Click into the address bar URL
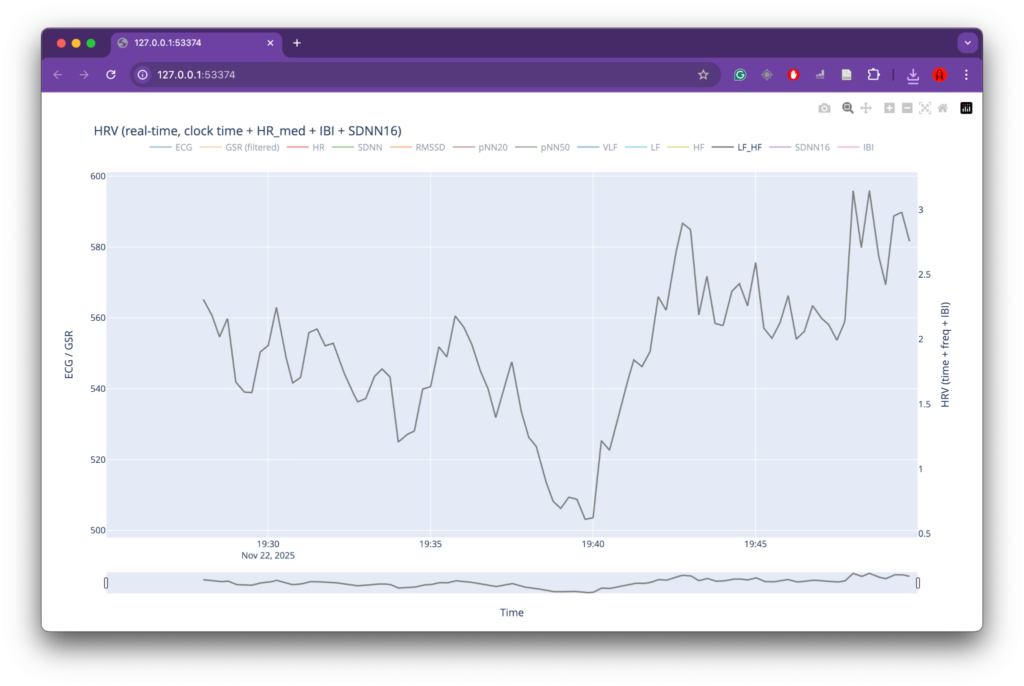 (x=400, y=75)
